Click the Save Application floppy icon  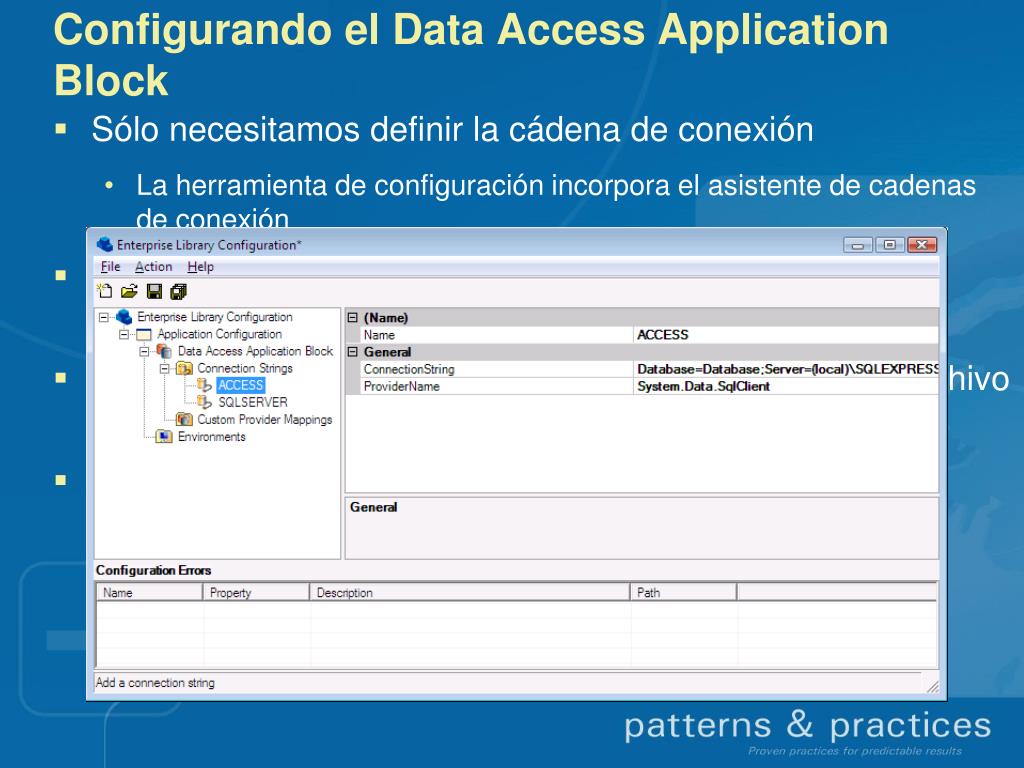pyautogui.click(x=154, y=291)
